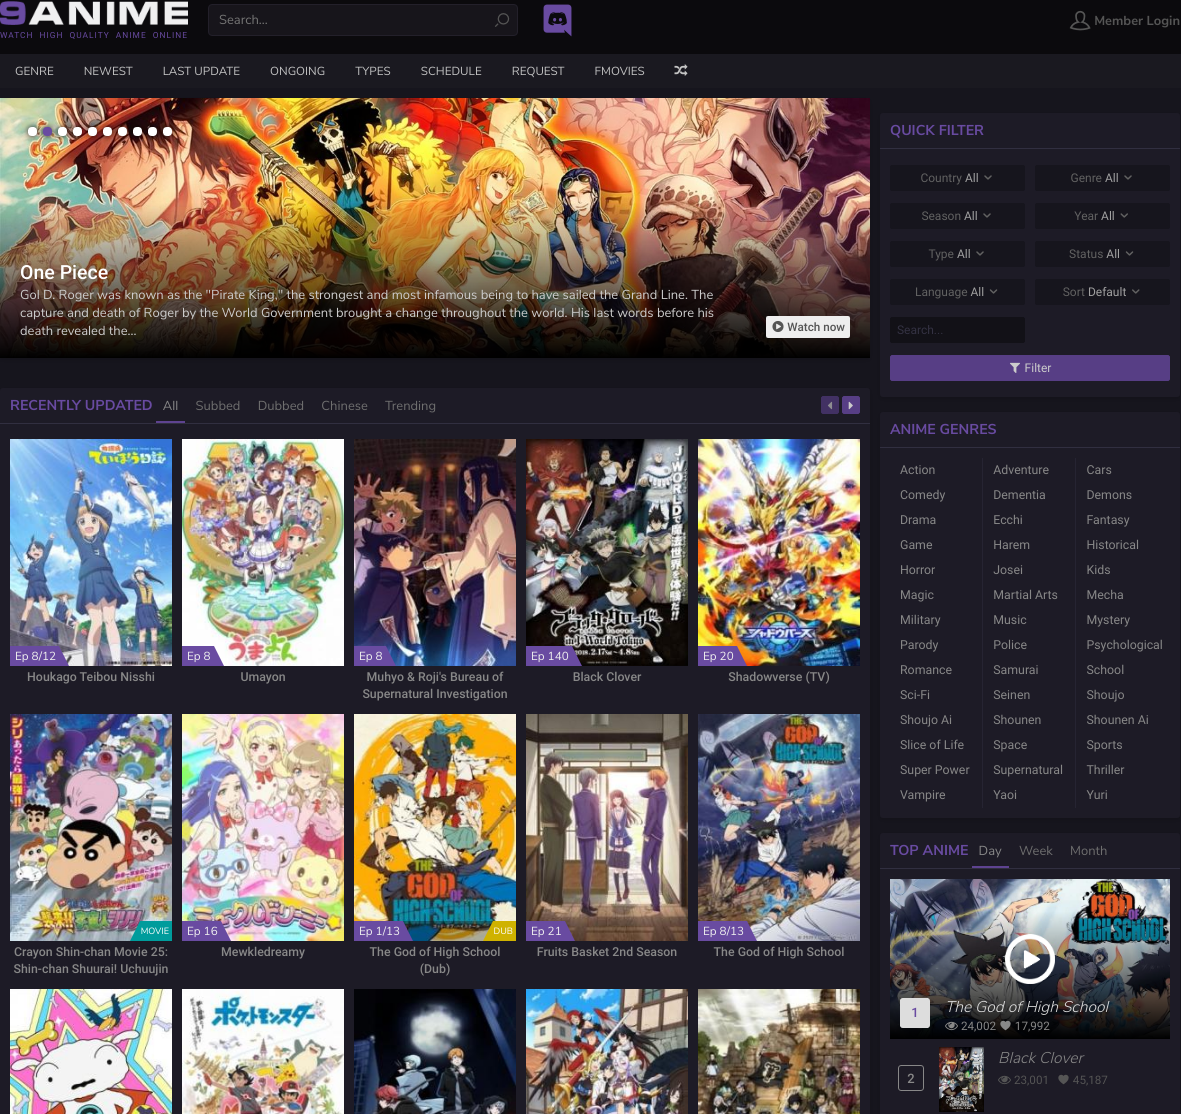Open the Black Clover Ep 140 poster
Screen dimensions: 1181x1114
607,552
